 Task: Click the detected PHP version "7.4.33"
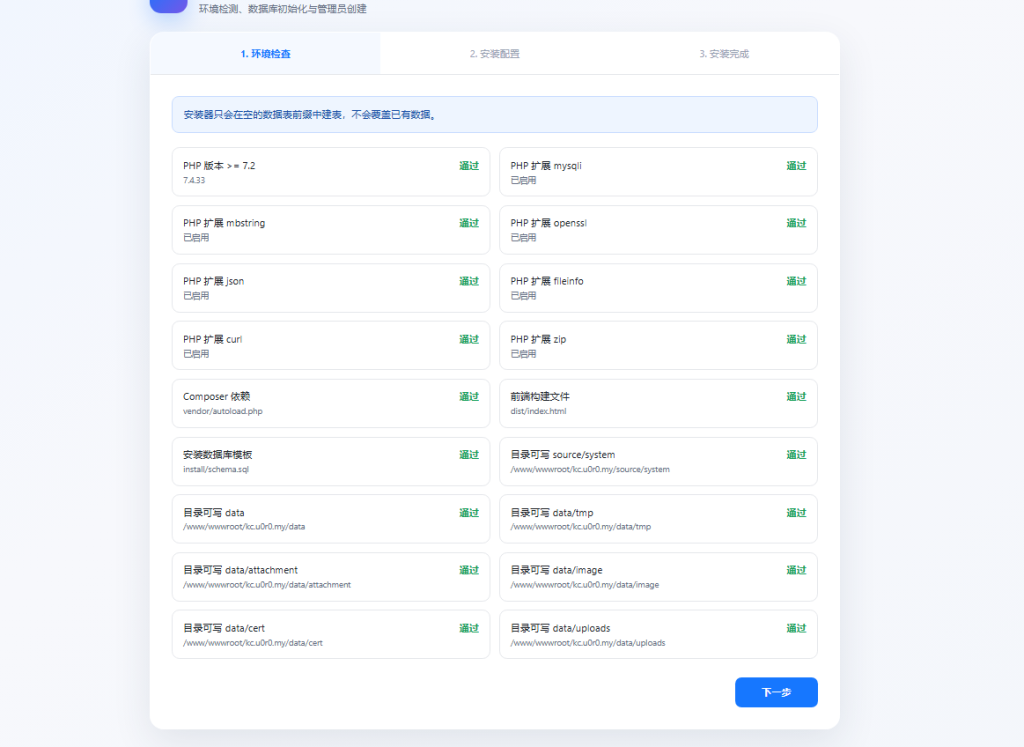tap(194, 180)
